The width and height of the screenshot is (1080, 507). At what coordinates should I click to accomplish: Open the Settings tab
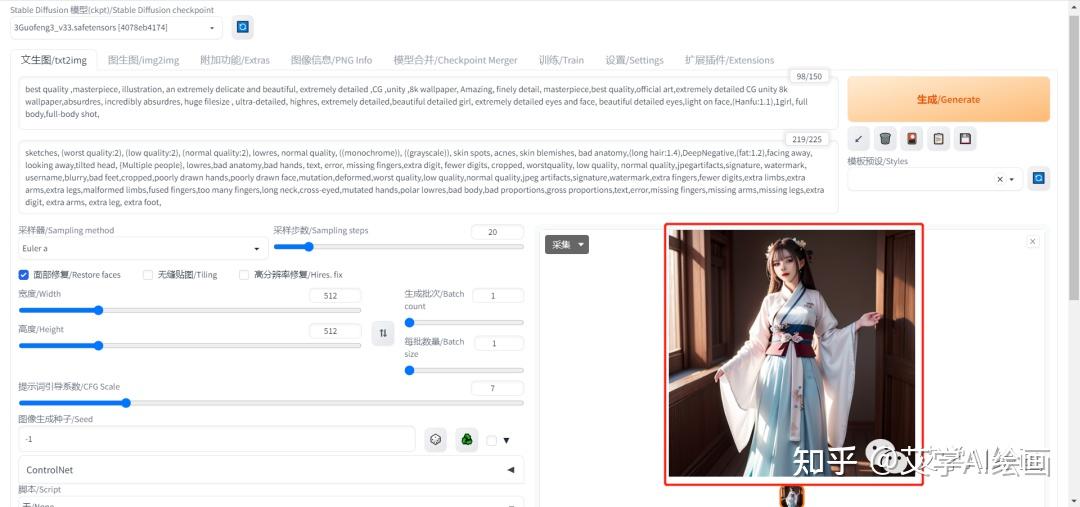click(x=634, y=60)
